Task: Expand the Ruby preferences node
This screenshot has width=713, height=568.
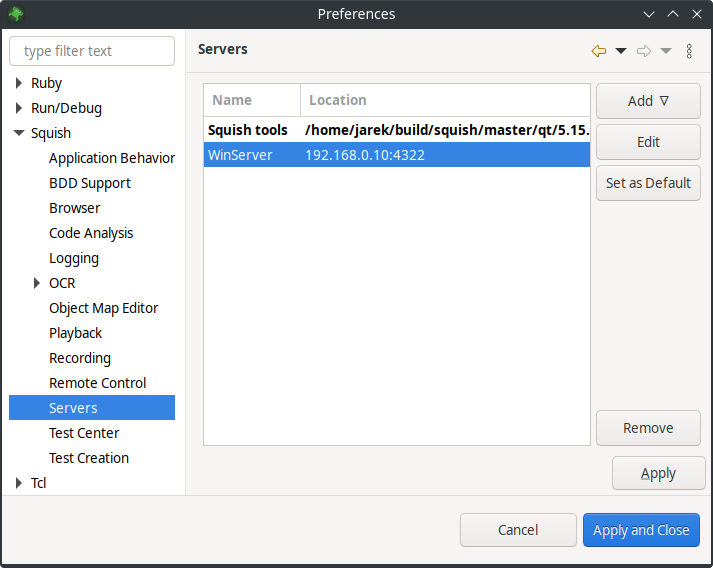Action: [19, 83]
